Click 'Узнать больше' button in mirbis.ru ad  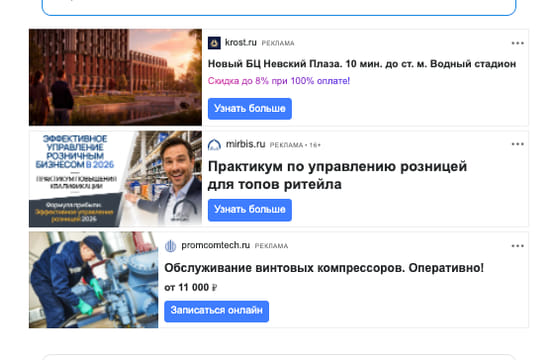[250, 210]
